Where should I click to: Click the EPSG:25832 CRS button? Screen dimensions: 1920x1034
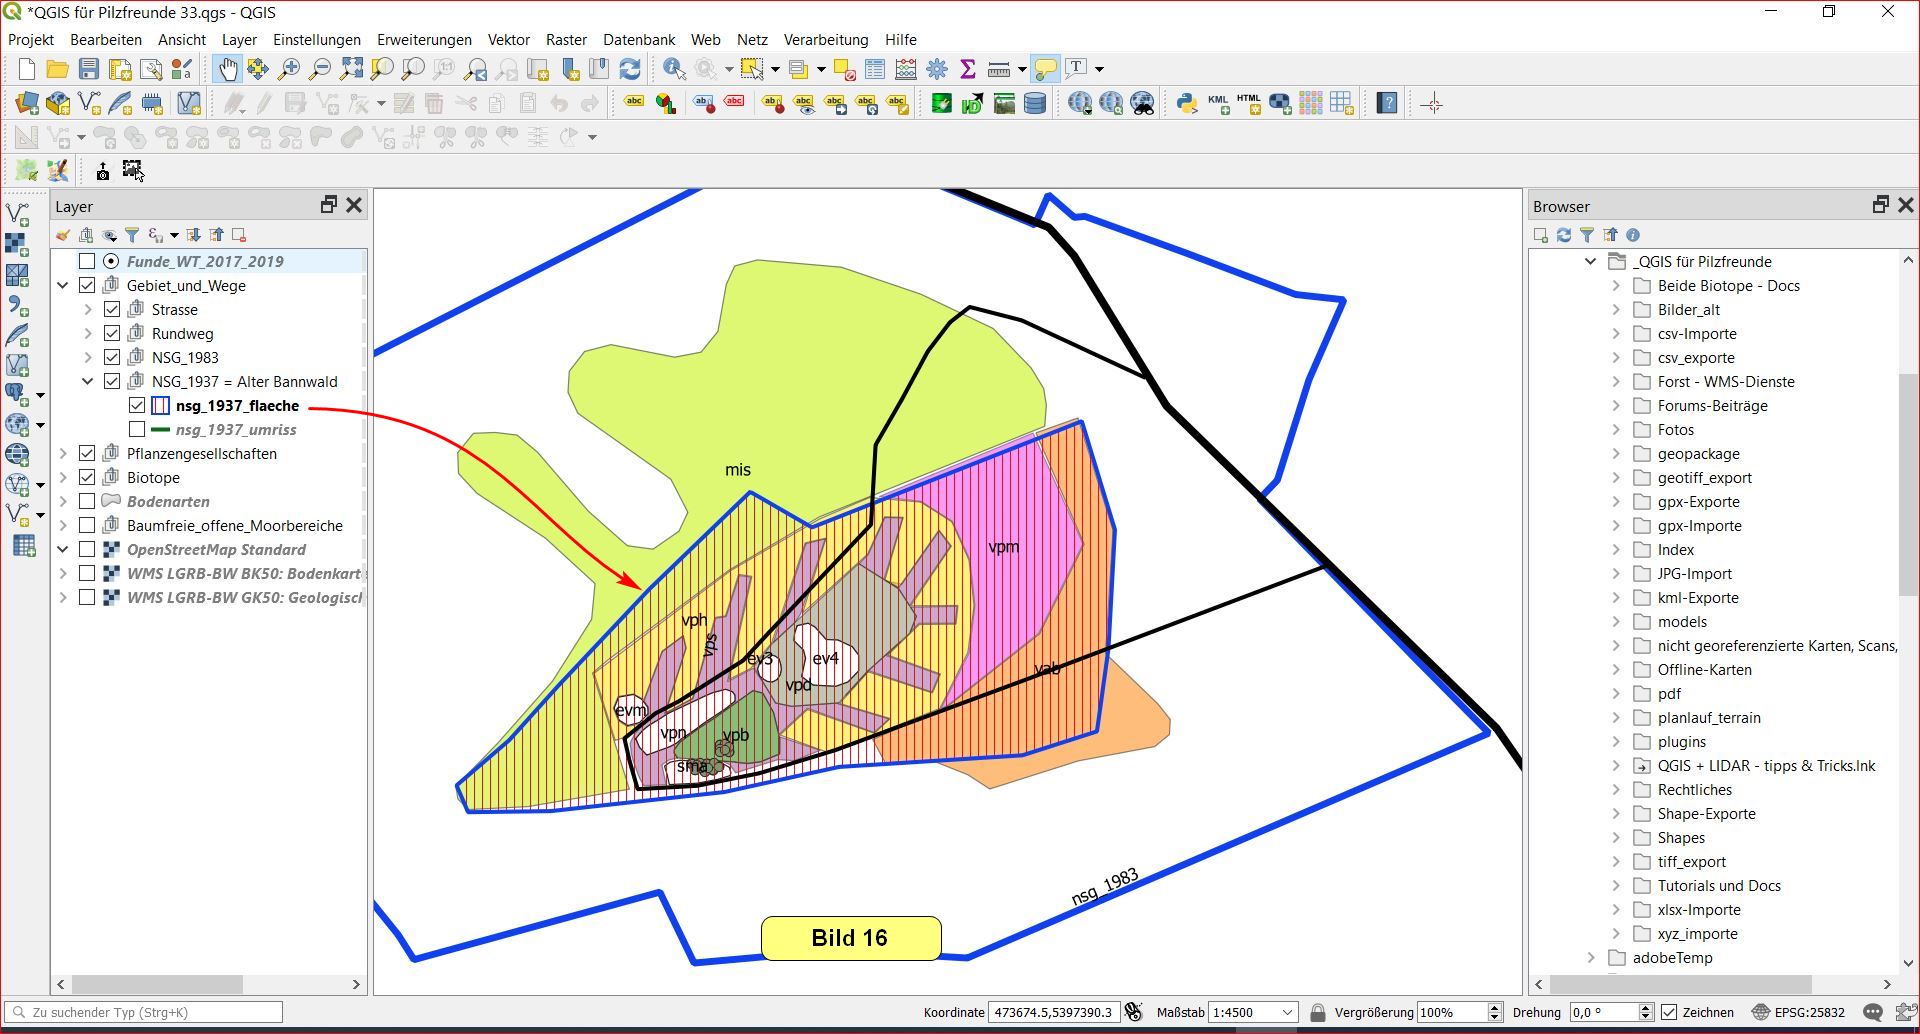click(1798, 1012)
